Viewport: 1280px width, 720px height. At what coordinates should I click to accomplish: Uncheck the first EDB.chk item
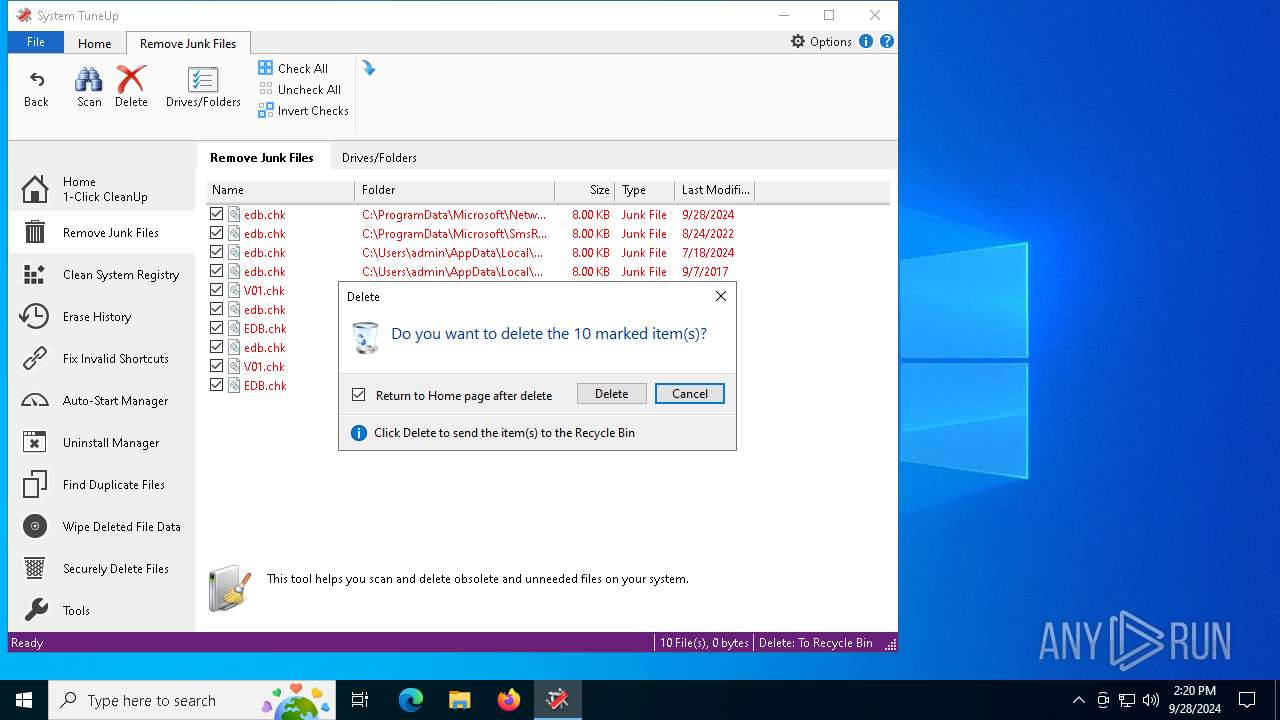point(216,328)
